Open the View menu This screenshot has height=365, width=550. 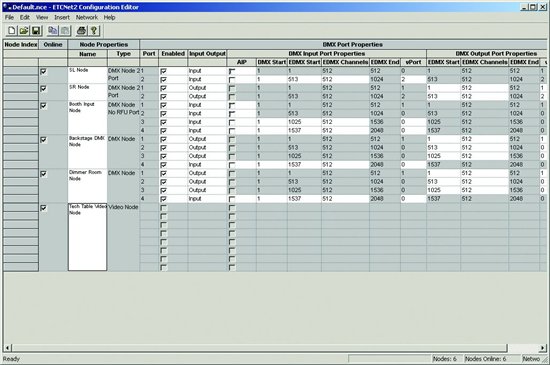[42, 17]
